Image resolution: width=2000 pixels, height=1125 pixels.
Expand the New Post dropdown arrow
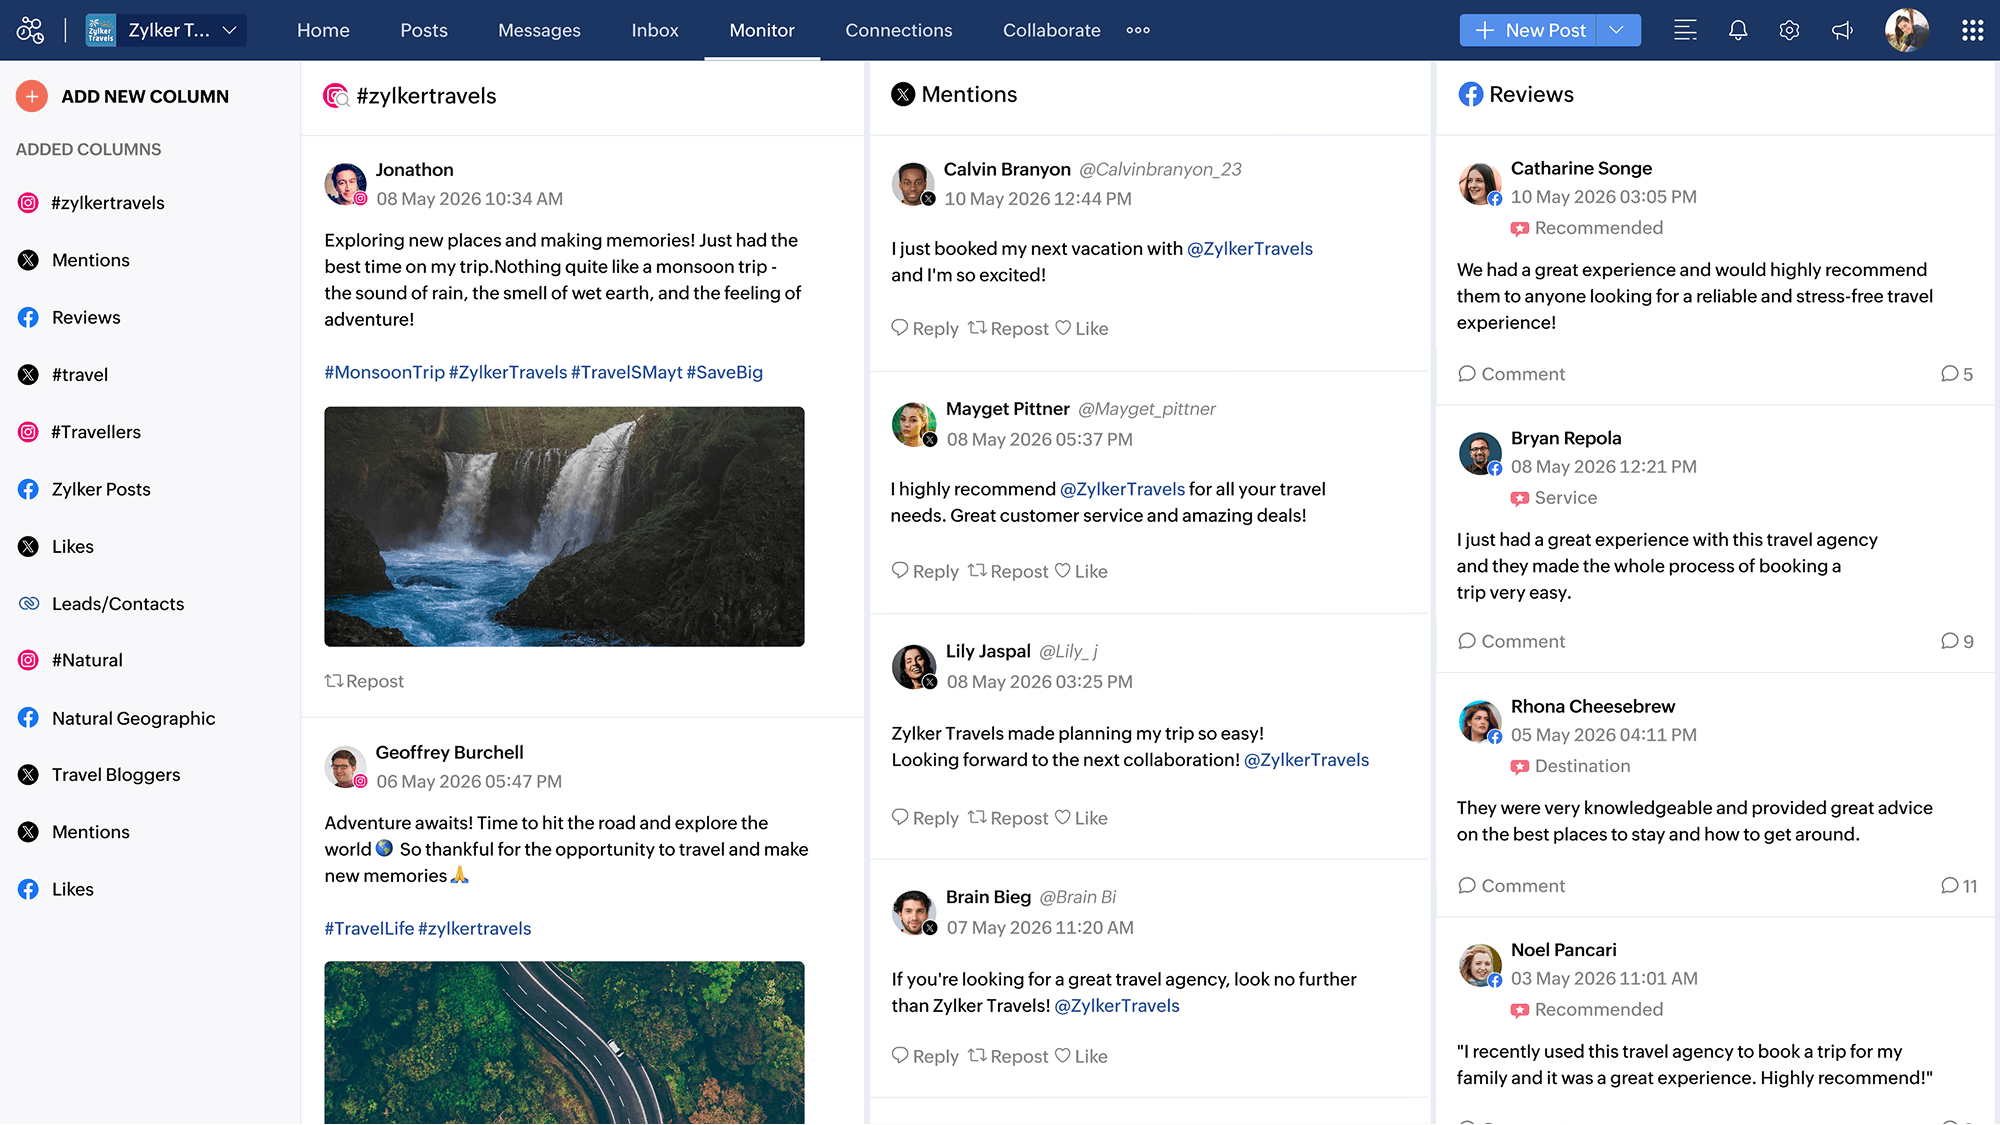(1617, 30)
